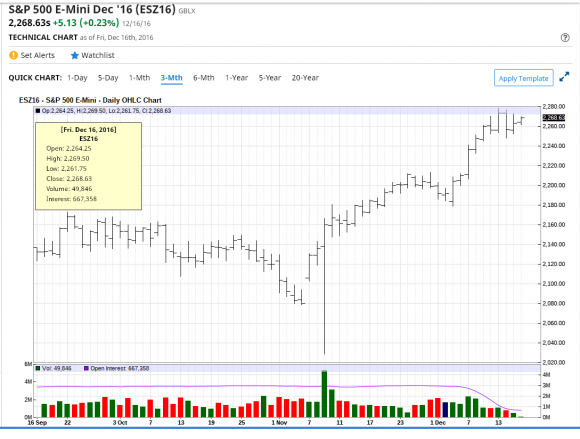Click the 'Close: 2,268.63' tooltip line
The height and width of the screenshot is (439, 580).
(x=69, y=179)
